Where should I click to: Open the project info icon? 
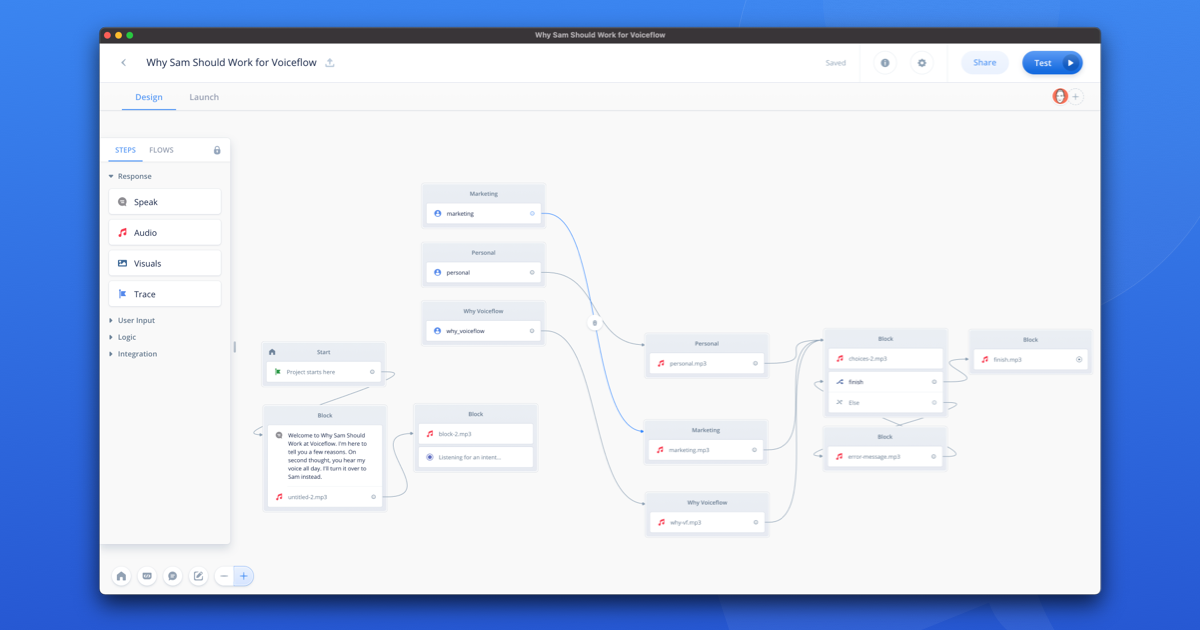[x=885, y=63]
